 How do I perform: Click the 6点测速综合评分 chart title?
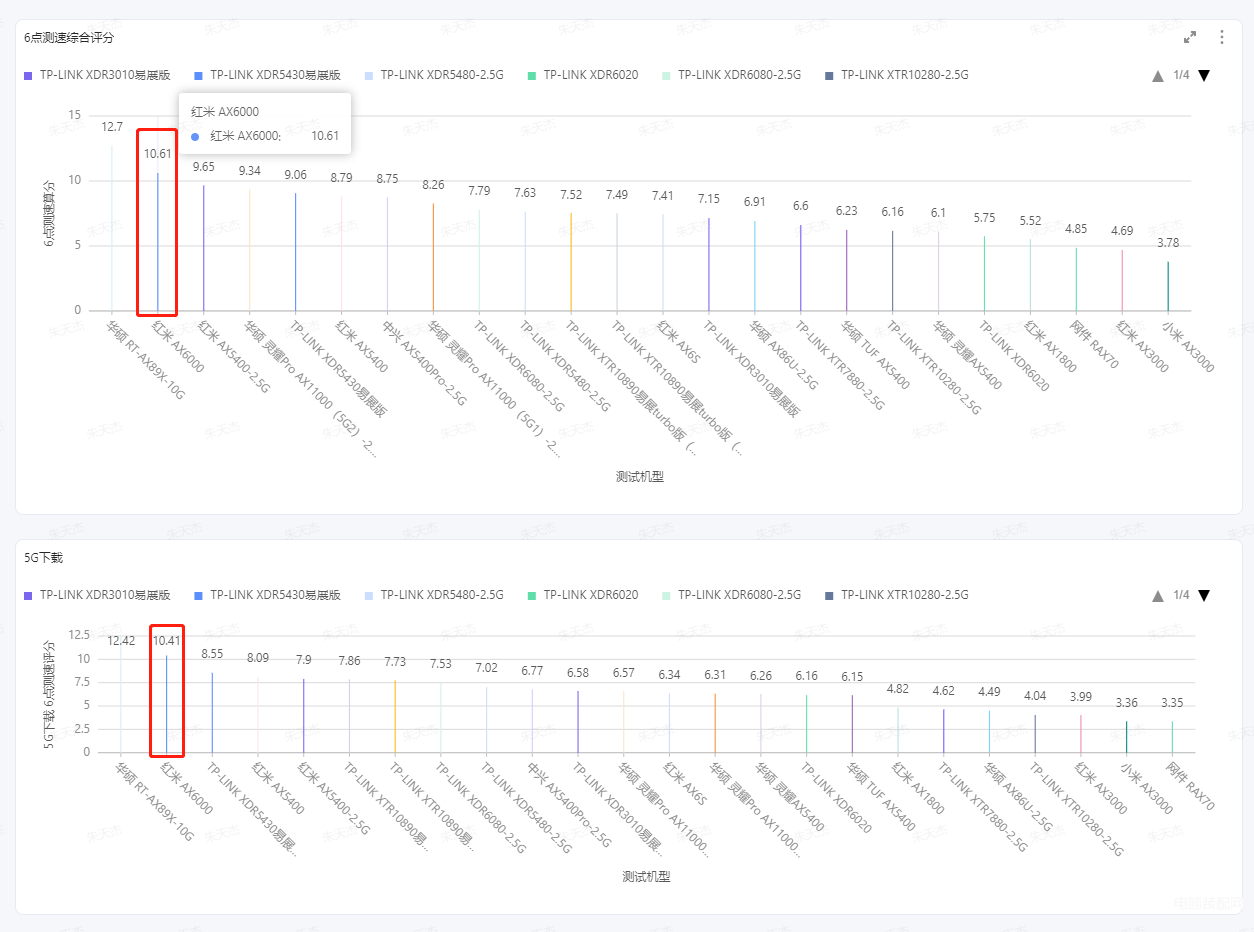[70, 37]
